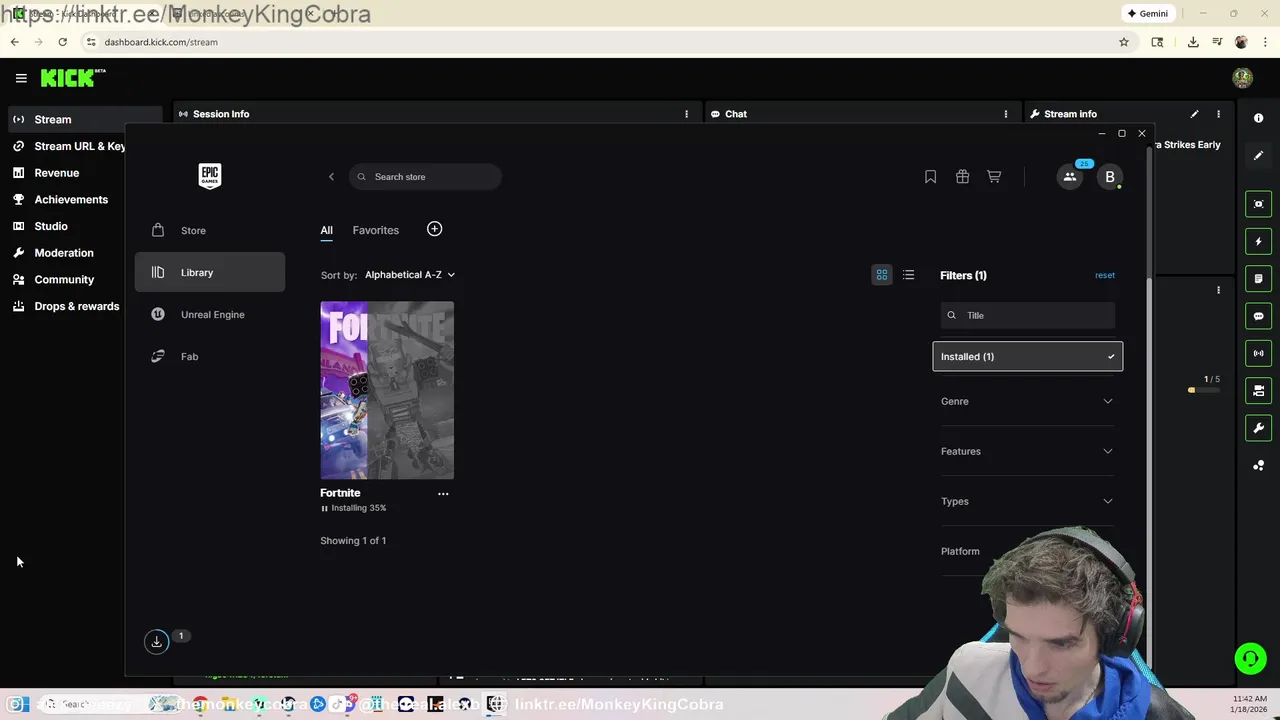The image size is (1280, 720).
Task: Open the friends list icon
Action: [1070, 177]
